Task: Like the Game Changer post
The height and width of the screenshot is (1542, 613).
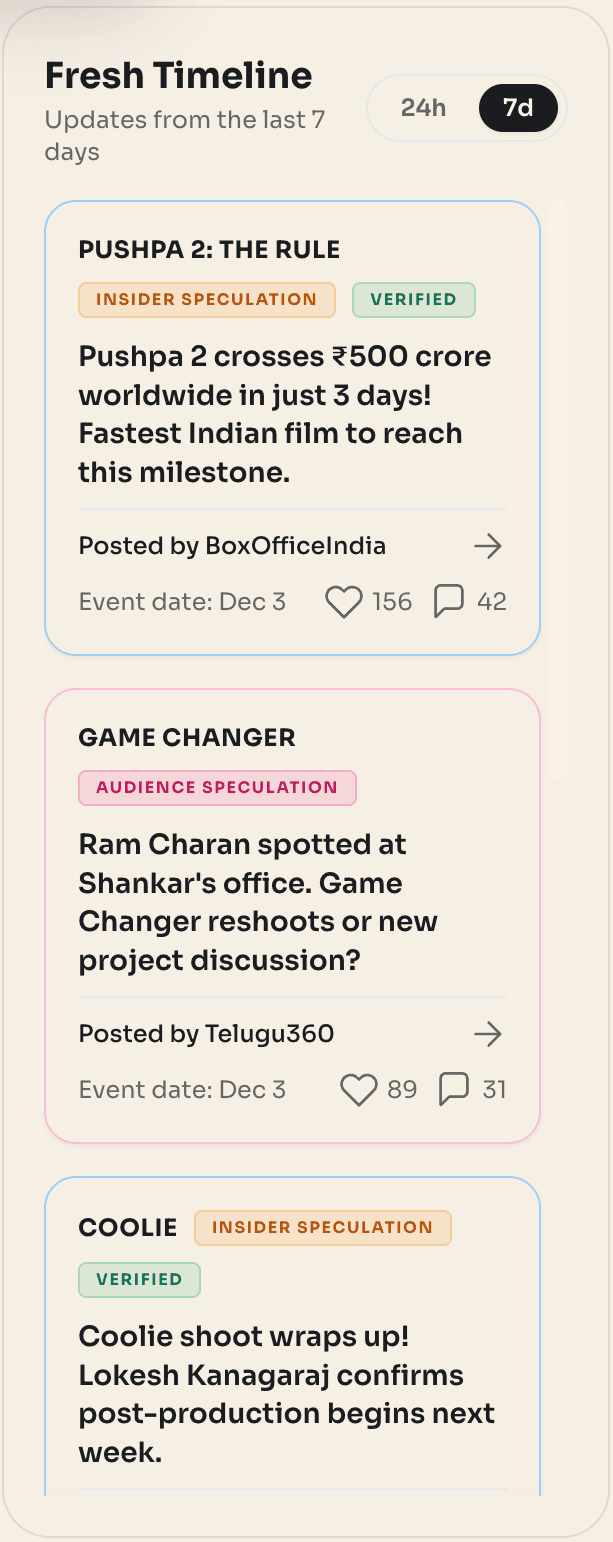Action: (357, 1089)
